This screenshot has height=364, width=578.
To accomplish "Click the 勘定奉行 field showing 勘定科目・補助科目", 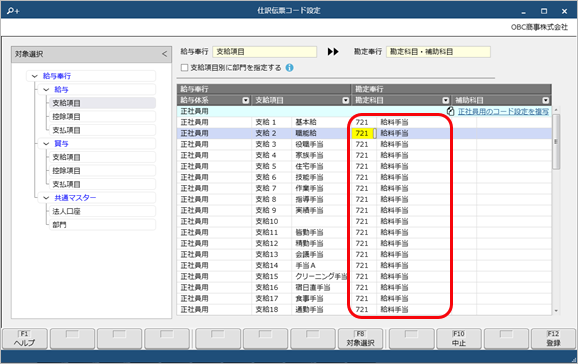I will [x=438, y=52].
